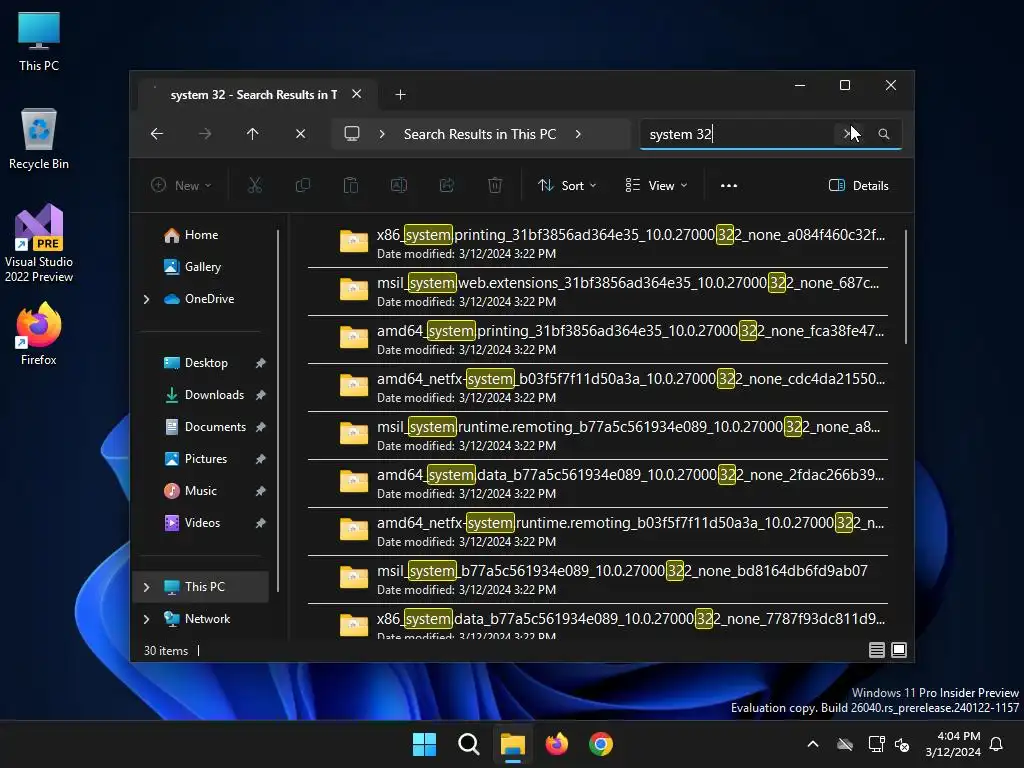This screenshot has height=768, width=1024.
Task: Close the system 32 search tab
Action: 357,94
